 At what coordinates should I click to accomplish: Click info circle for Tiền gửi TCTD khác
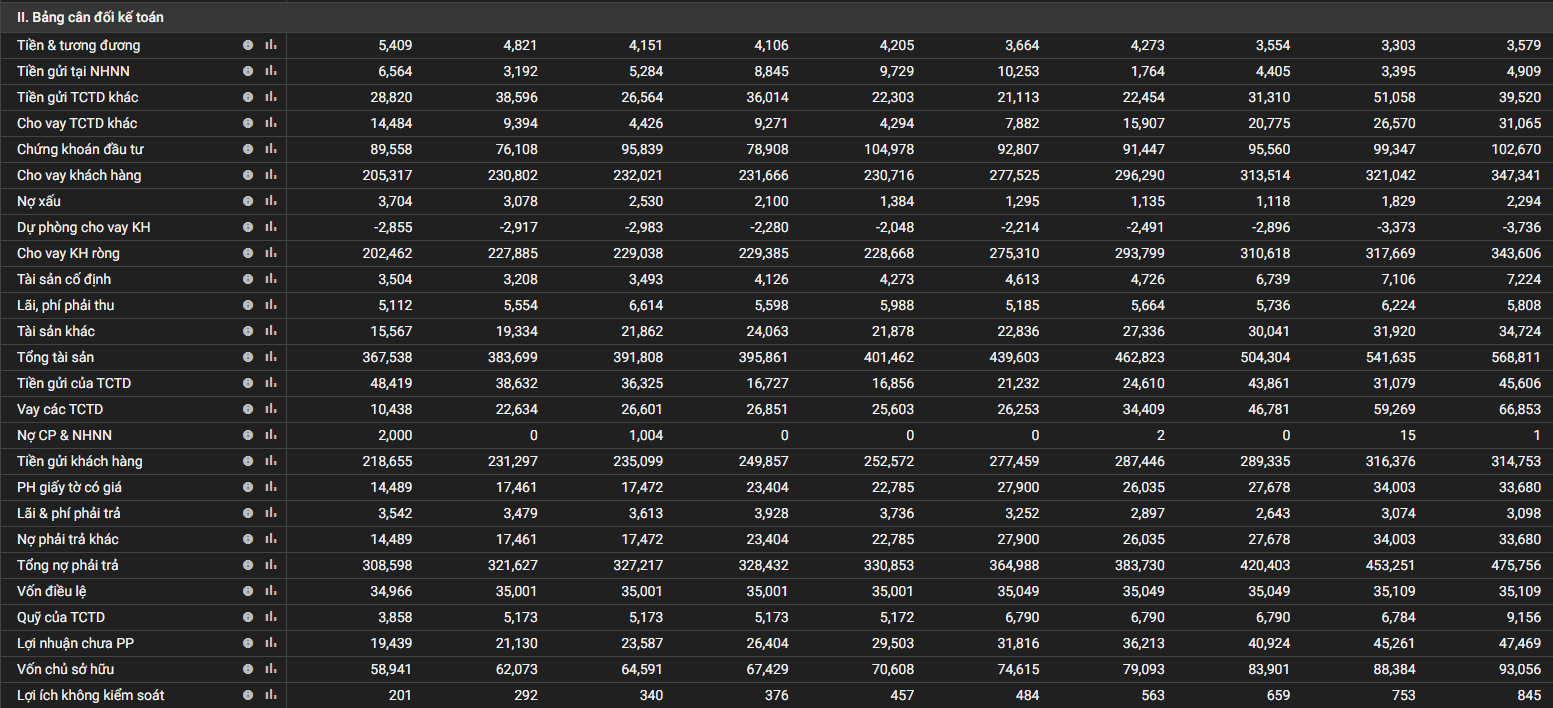[x=248, y=97]
